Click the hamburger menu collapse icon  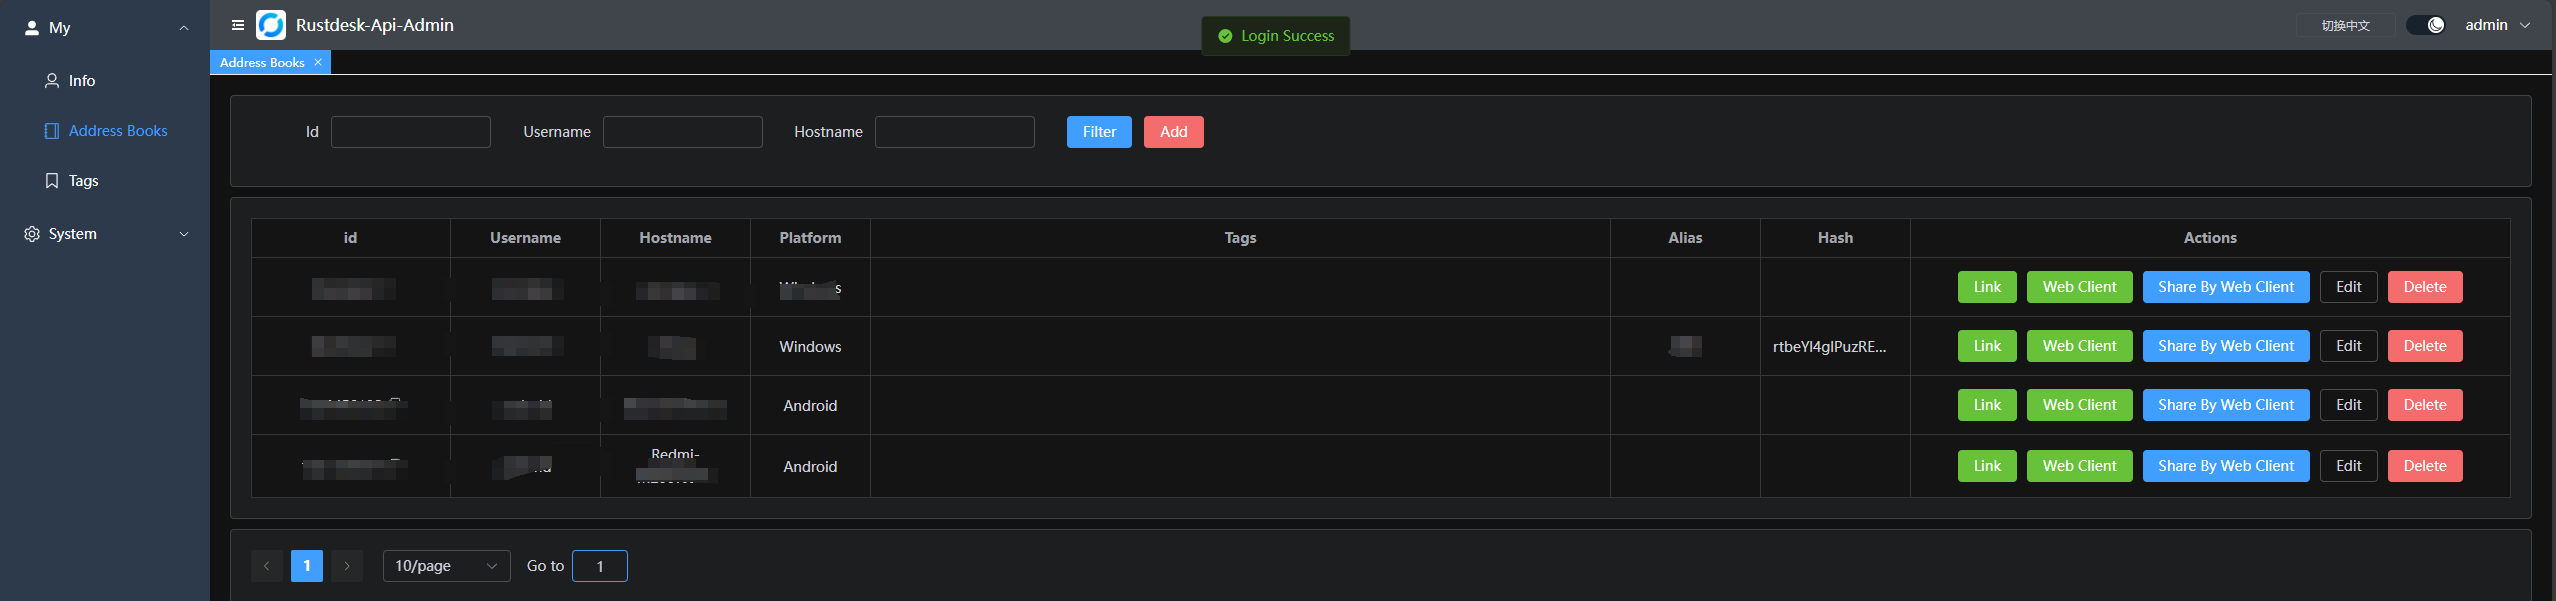click(x=238, y=25)
